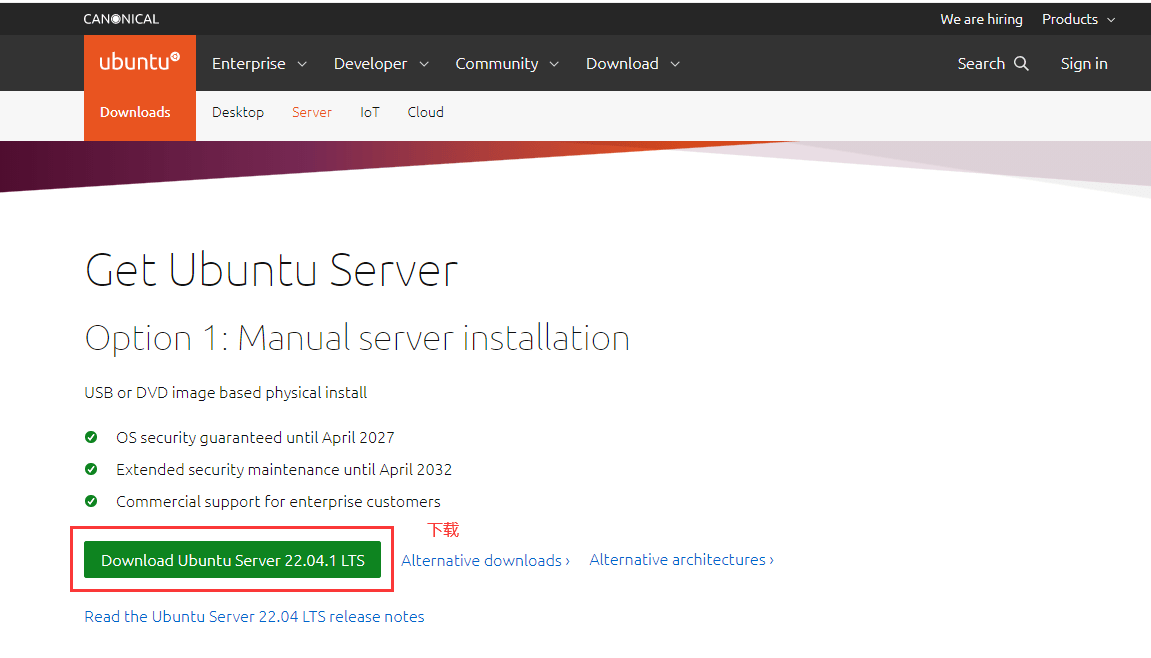The height and width of the screenshot is (658, 1151).
Task: Open the Products menu
Action: (1070, 19)
